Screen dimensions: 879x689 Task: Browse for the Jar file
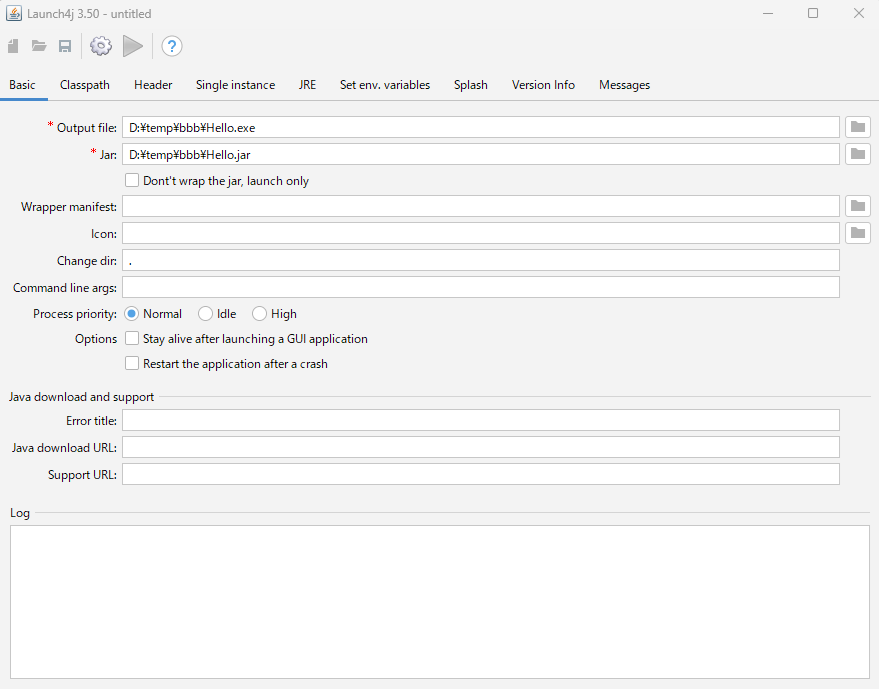(857, 153)
